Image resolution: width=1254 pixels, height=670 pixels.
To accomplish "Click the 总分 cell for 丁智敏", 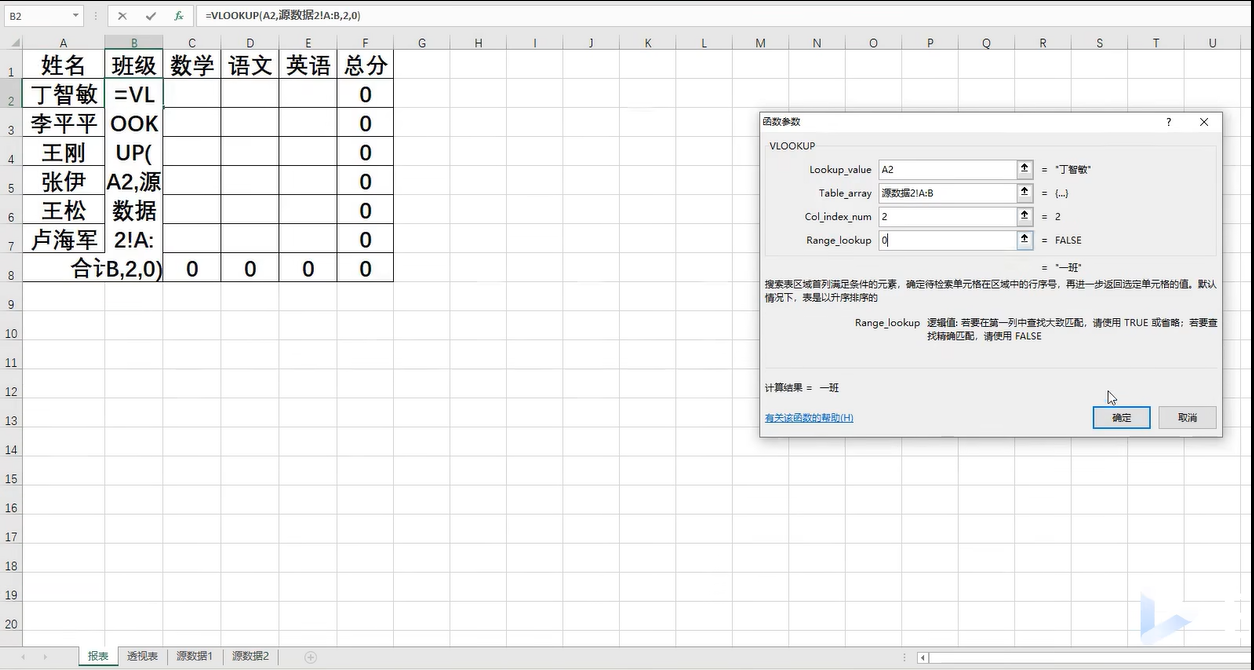I will [365, 95].
